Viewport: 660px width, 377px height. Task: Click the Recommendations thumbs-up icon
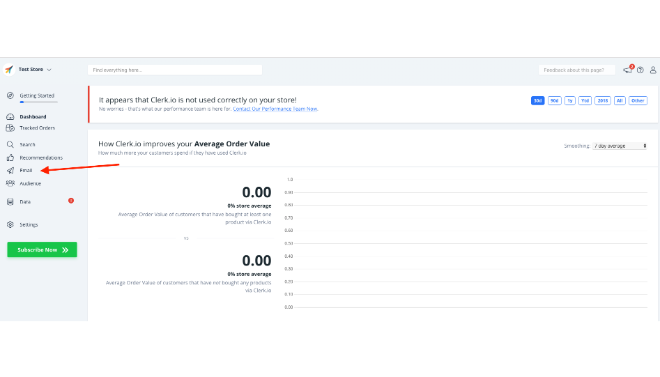coord(11,158)
